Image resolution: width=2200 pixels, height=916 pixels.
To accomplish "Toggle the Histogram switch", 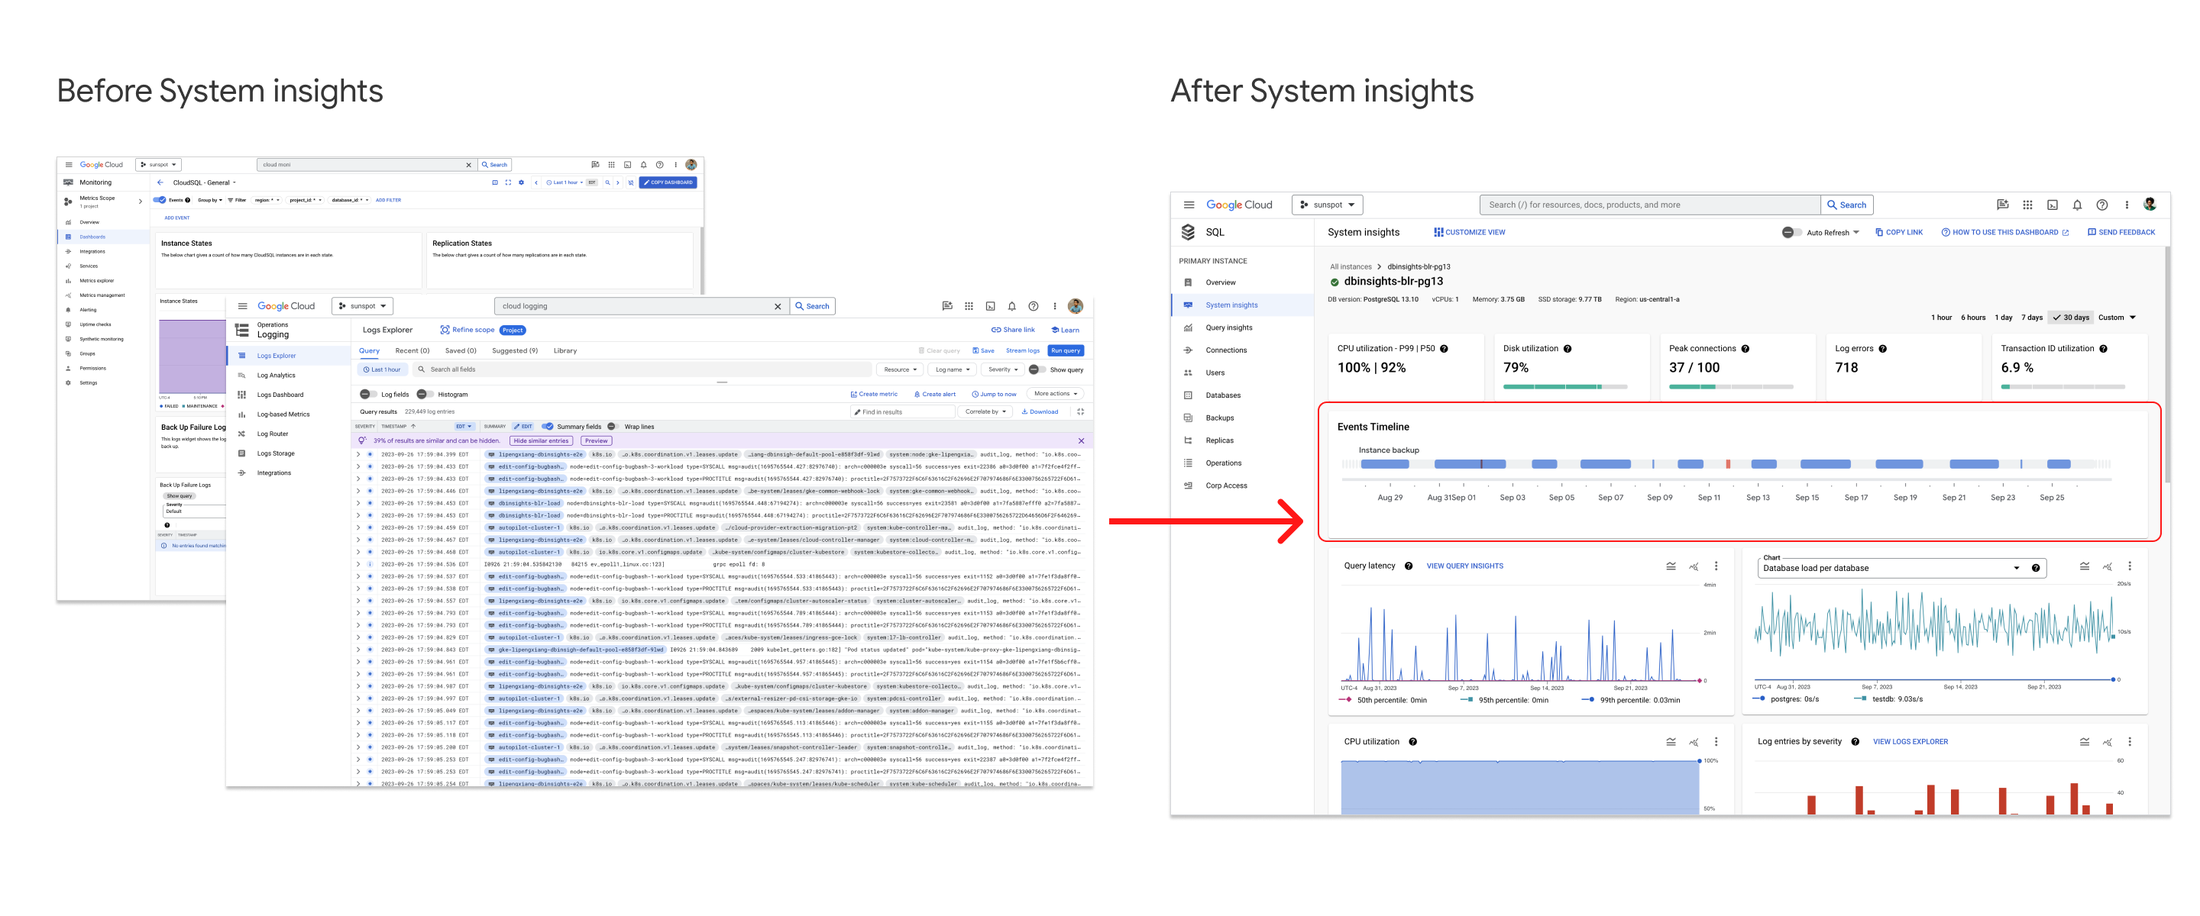I will [x=424, y=395].
